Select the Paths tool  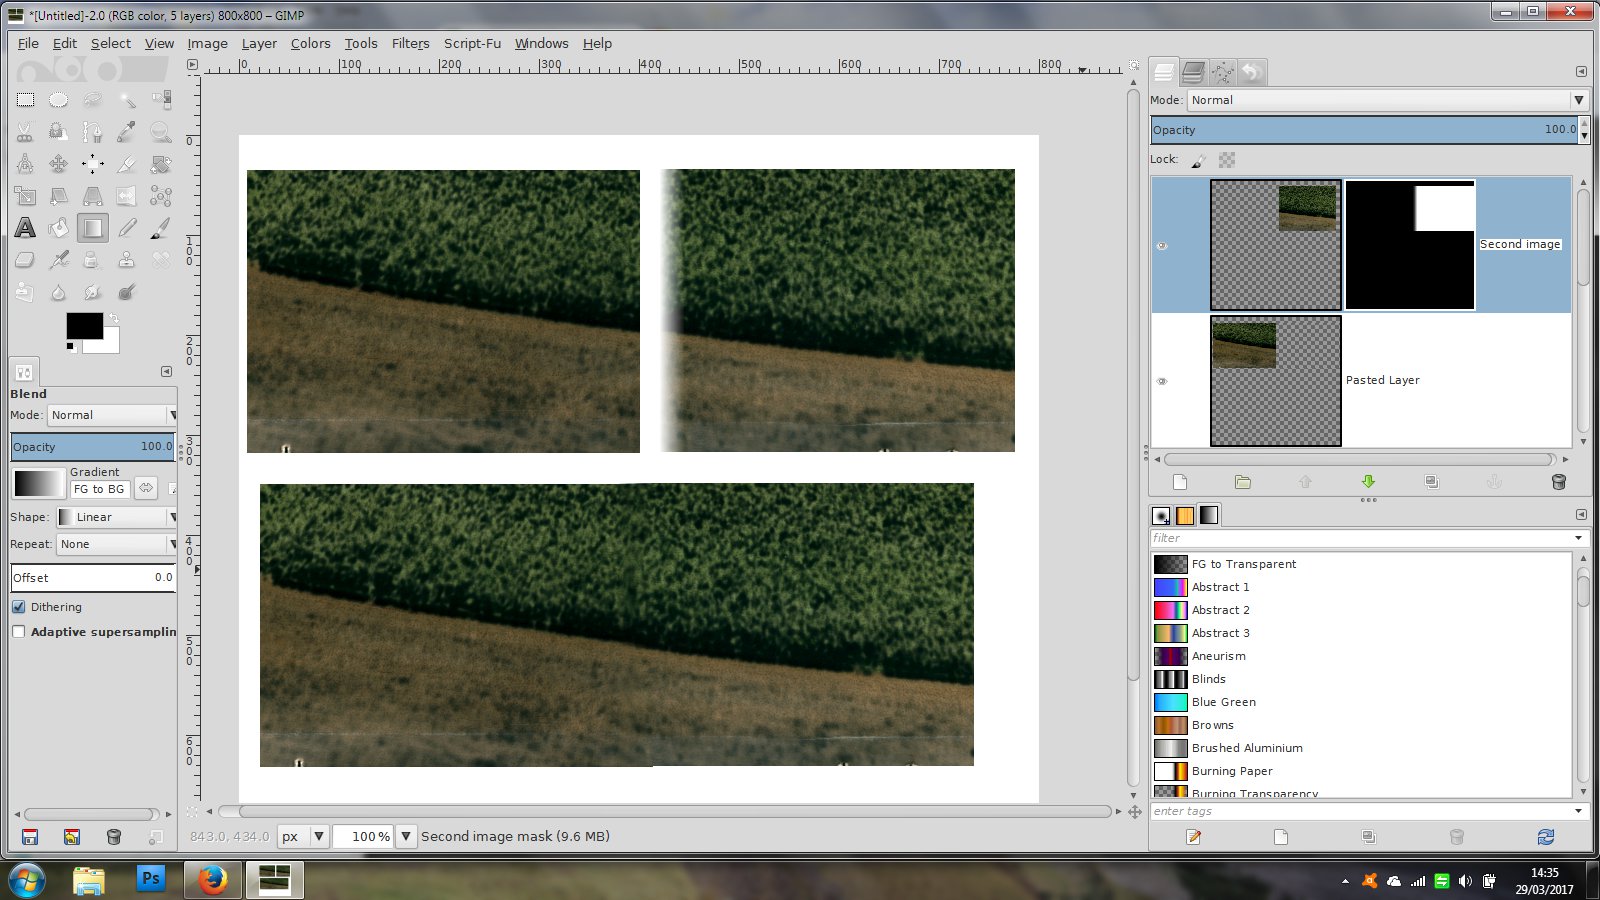93,132
